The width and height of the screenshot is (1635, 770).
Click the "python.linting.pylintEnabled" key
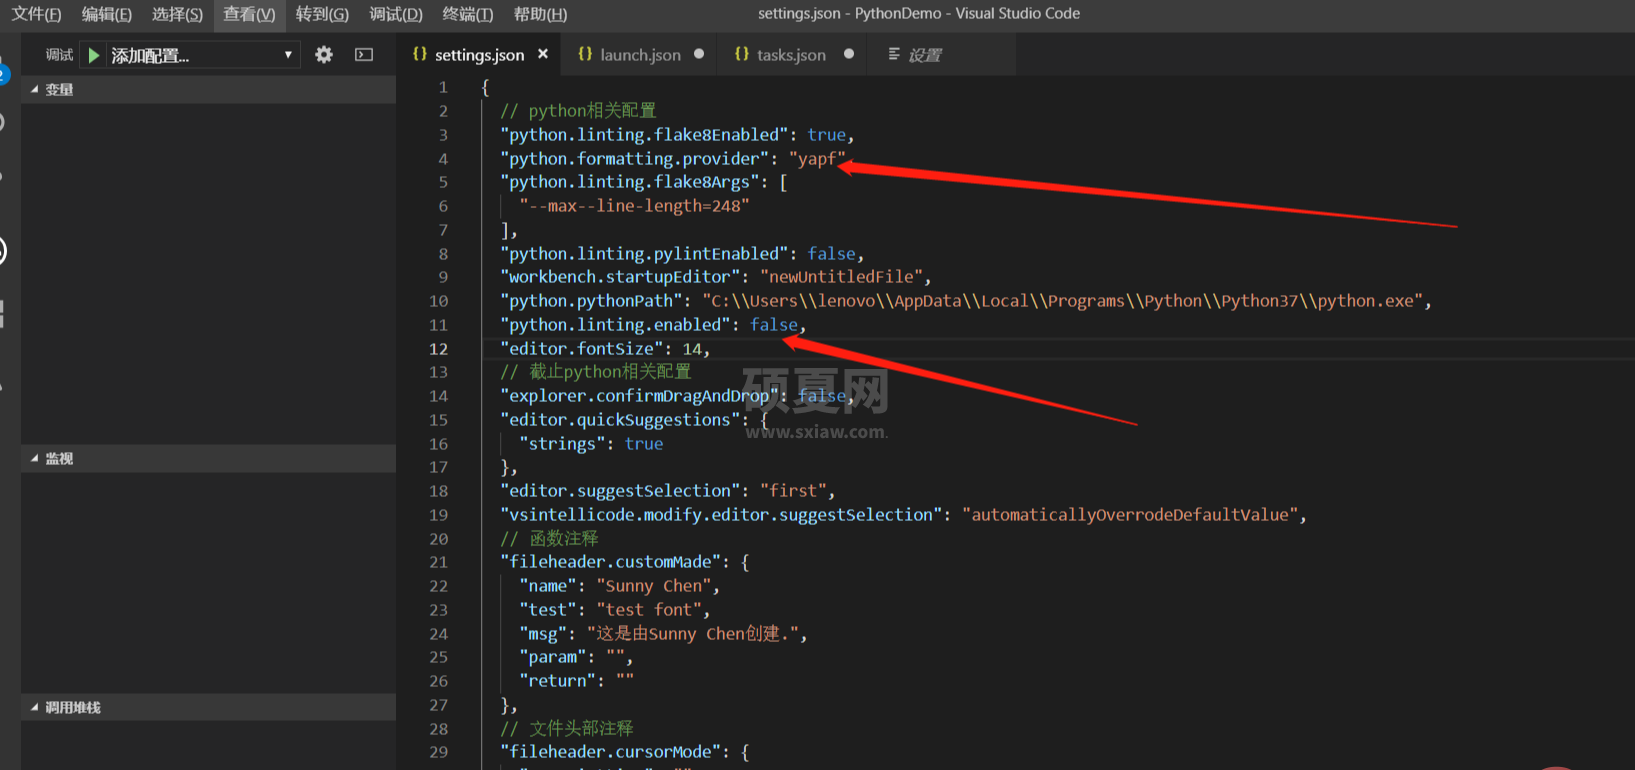[644, 254]
